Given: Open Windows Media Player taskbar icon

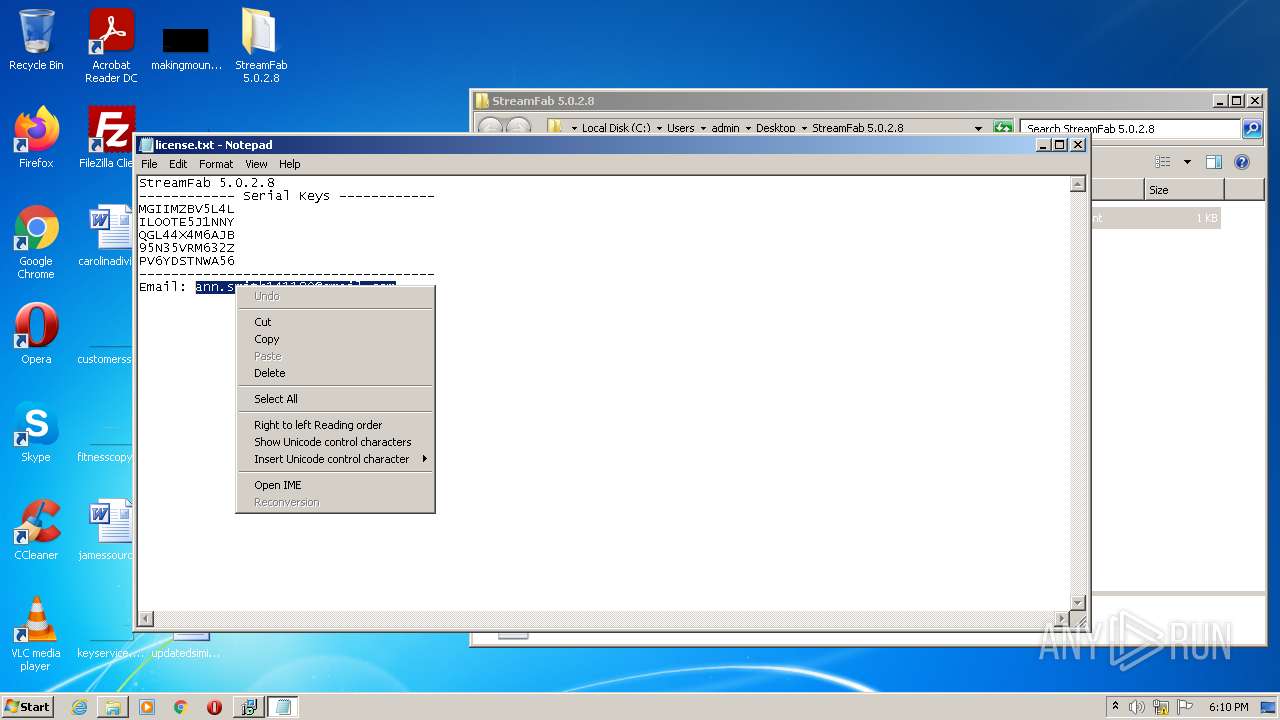Looking at the screenshot, I should coord(147,707).
